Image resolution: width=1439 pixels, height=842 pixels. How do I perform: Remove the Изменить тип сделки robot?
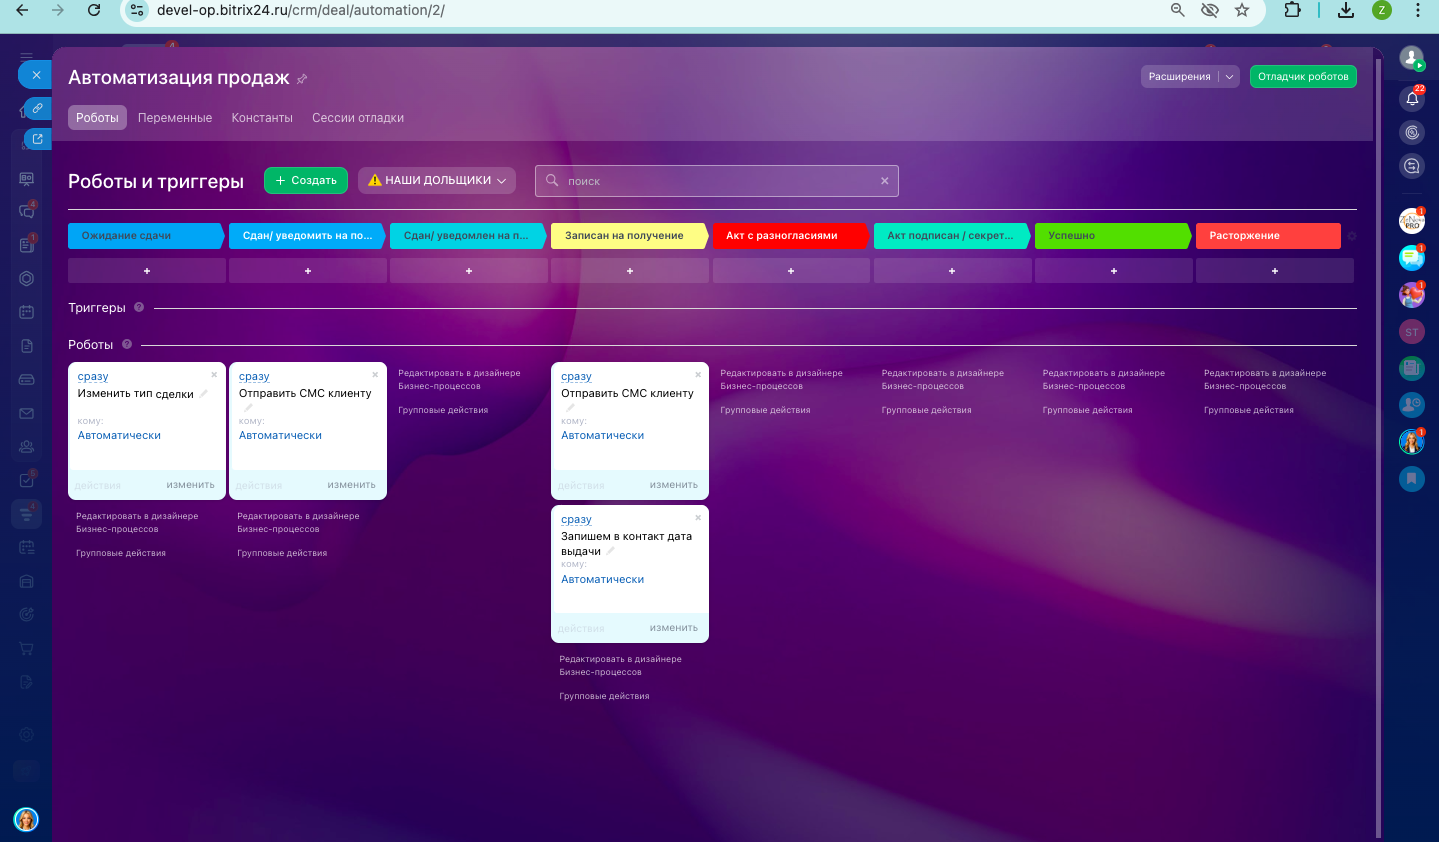coord(214,375)
